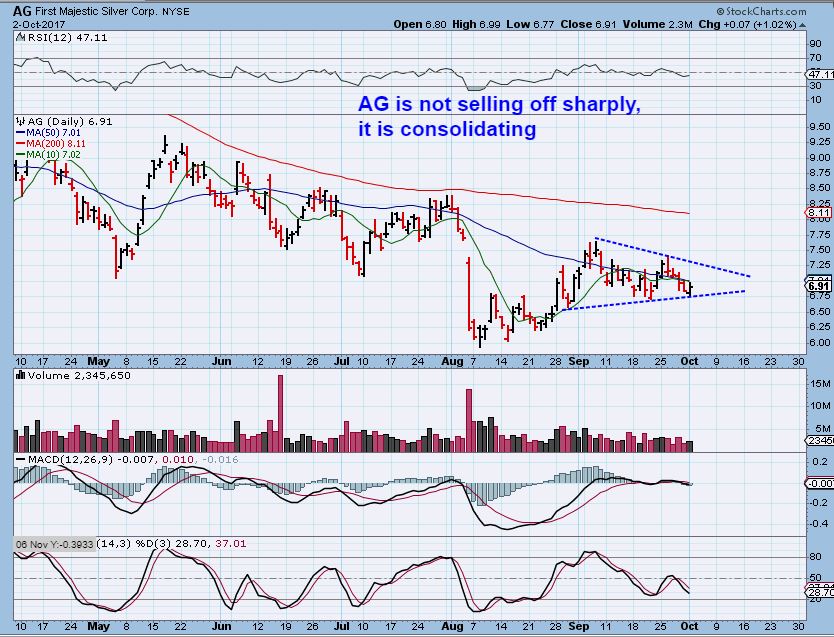Viewport: 834px width, 637px height.
Task: Click the Volume 2.3M header value
Action: [657, 24]
